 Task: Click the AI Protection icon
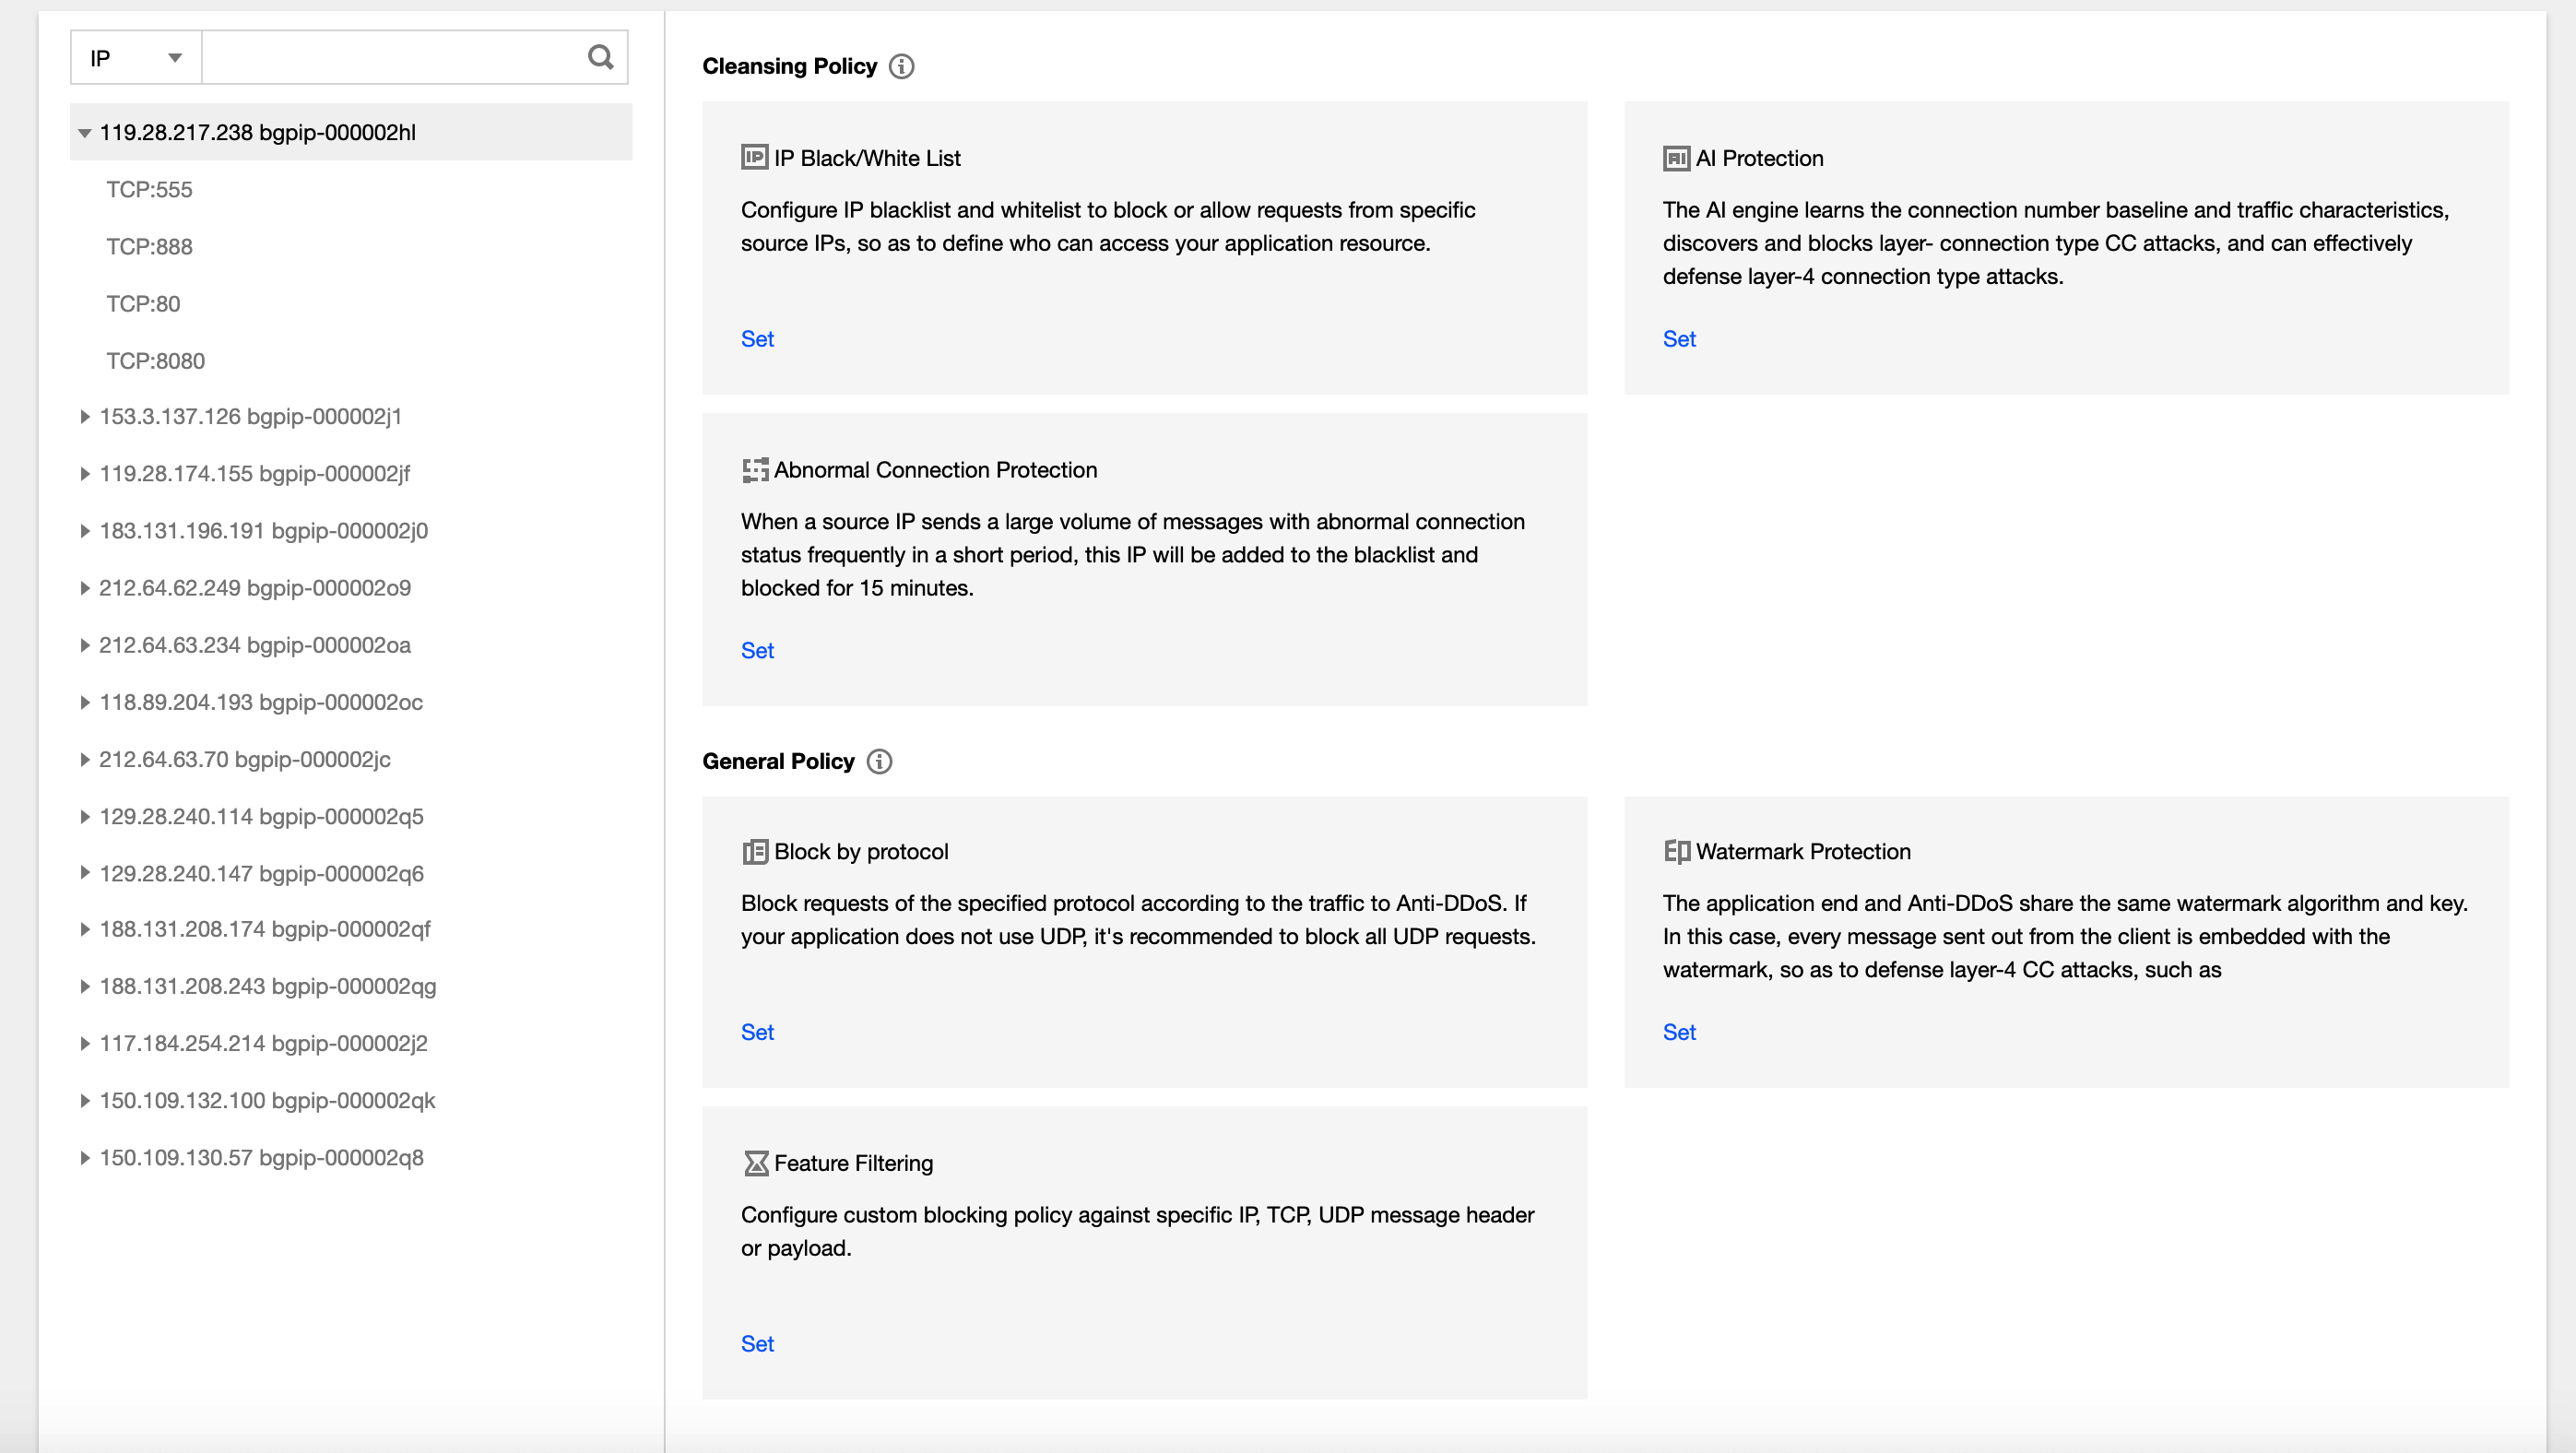pyautogui.click(x=1676, y=158)
